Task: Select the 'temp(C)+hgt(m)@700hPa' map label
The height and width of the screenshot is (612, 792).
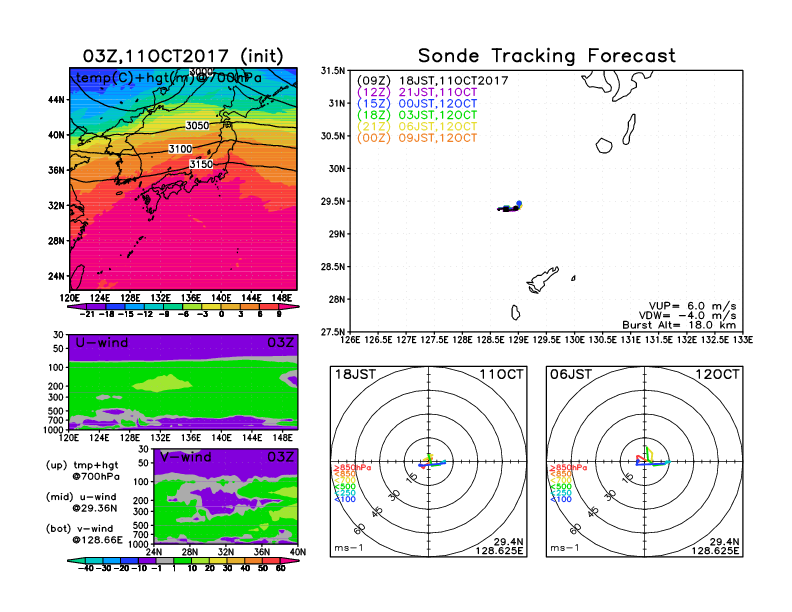Action: (169, 78)
